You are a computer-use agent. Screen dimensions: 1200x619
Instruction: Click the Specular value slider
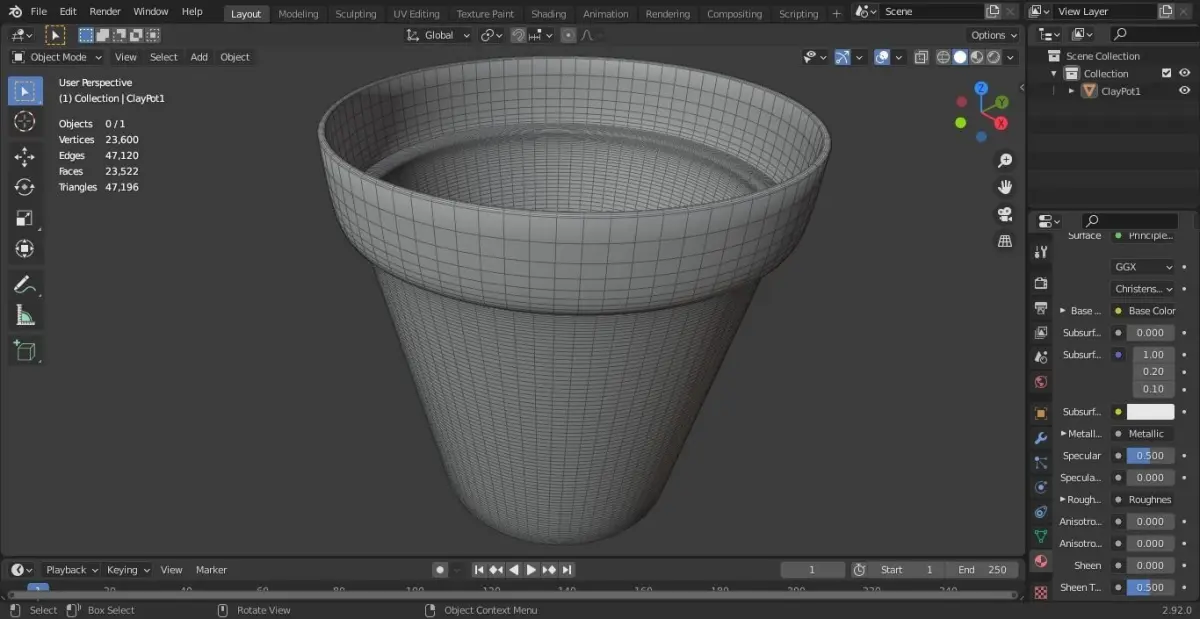coord(1150,456)
